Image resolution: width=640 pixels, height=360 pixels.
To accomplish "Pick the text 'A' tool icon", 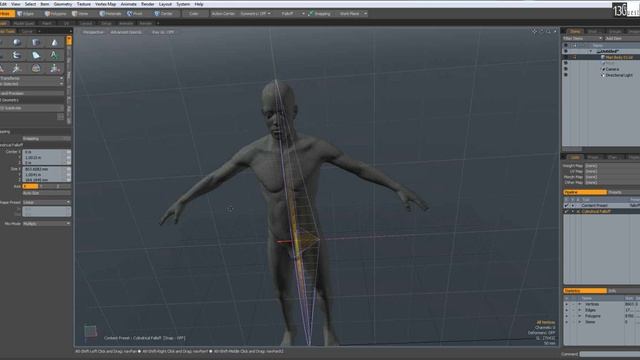I will pos(54,55).
